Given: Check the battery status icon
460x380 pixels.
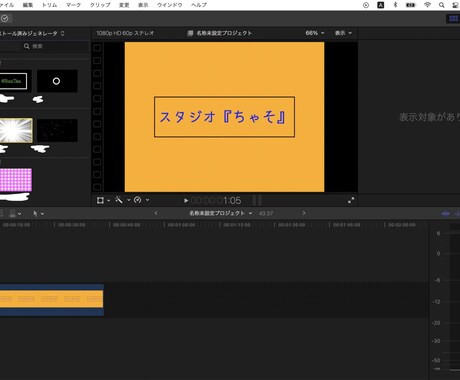Looking at the screenshot, I should click(x=411, y=5).
